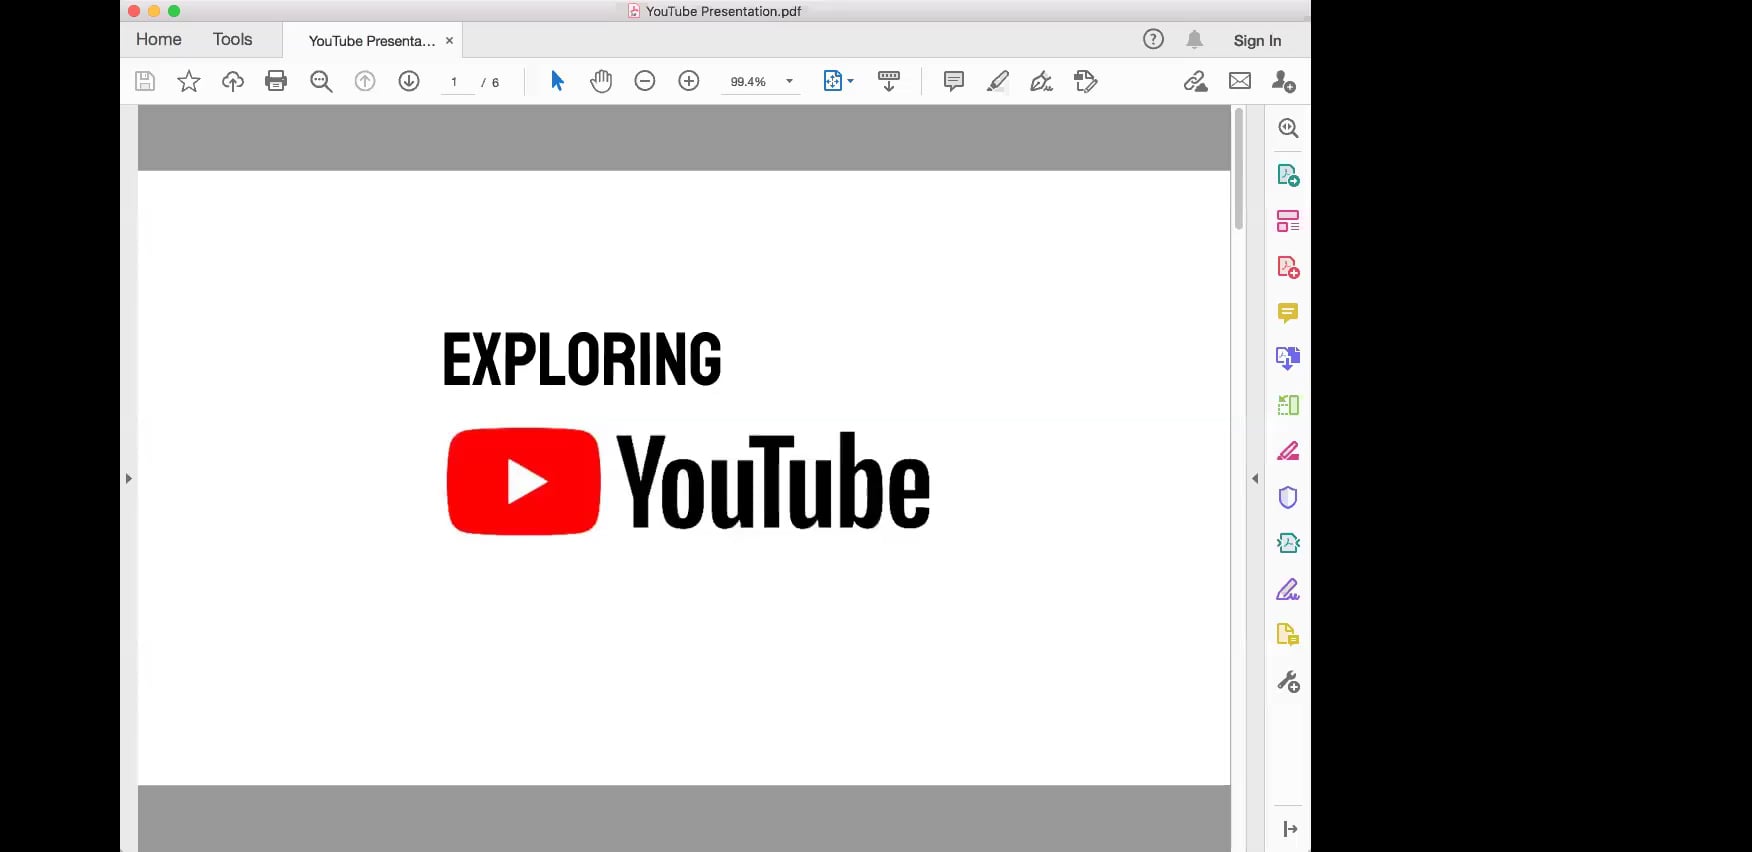Choose the Selection arrow tool
The image size is (1752, 852).
558,81
